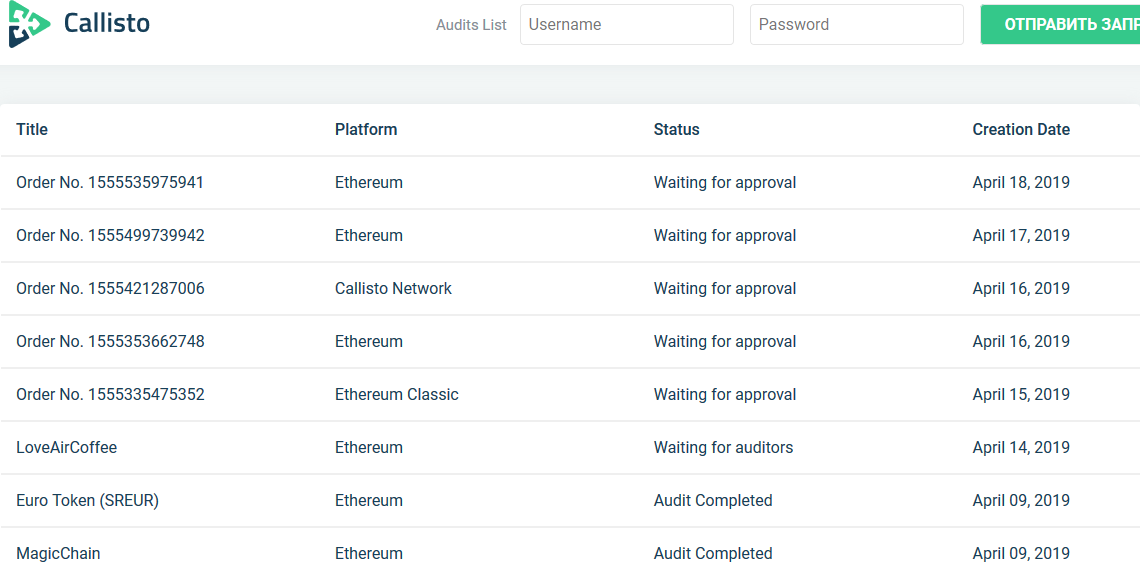Open Order No. 1555499739942

pyautogui.click(x=111, y=236)
